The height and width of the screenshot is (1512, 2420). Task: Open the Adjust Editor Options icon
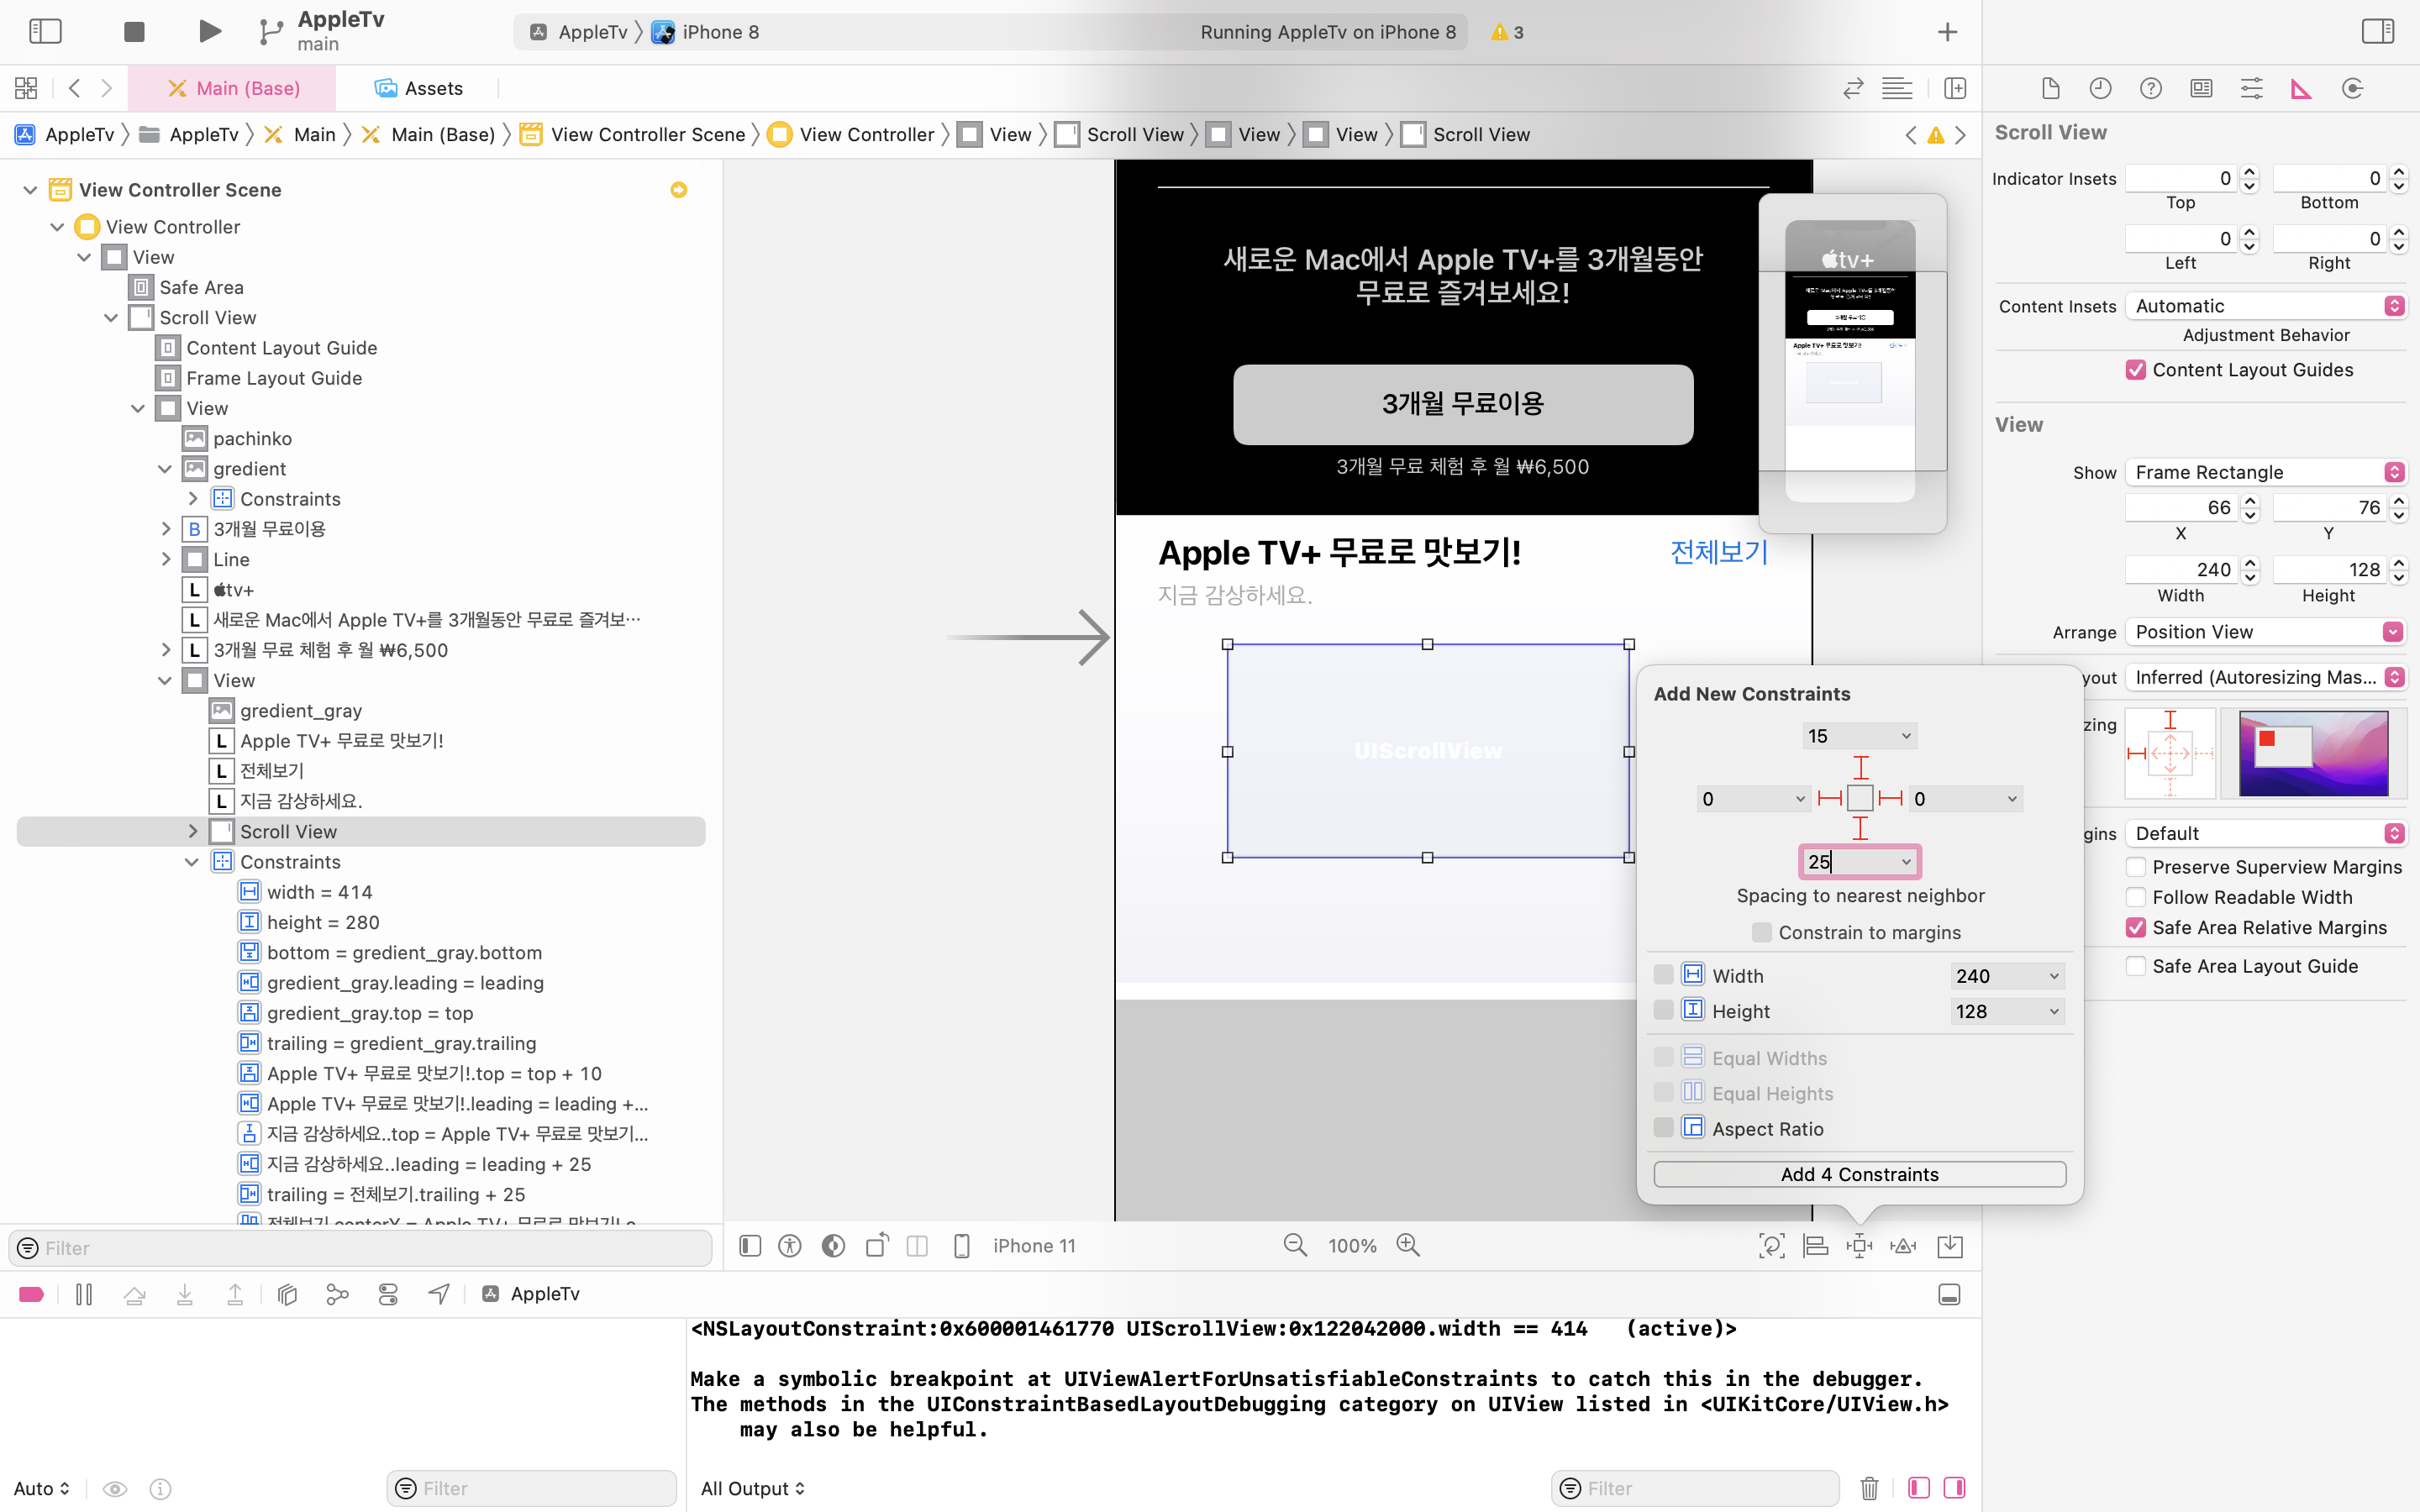click(x=1896, y=88)
